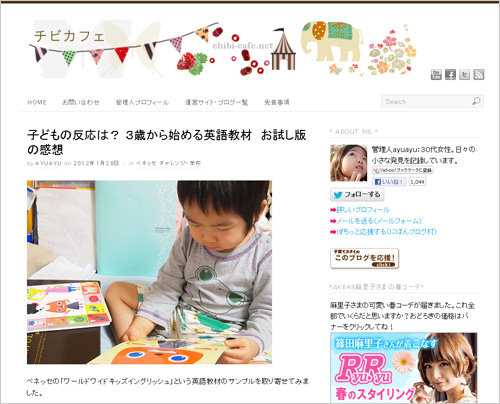
Task: Open the 詳しいプロフィール link
Action: [363, 210]
